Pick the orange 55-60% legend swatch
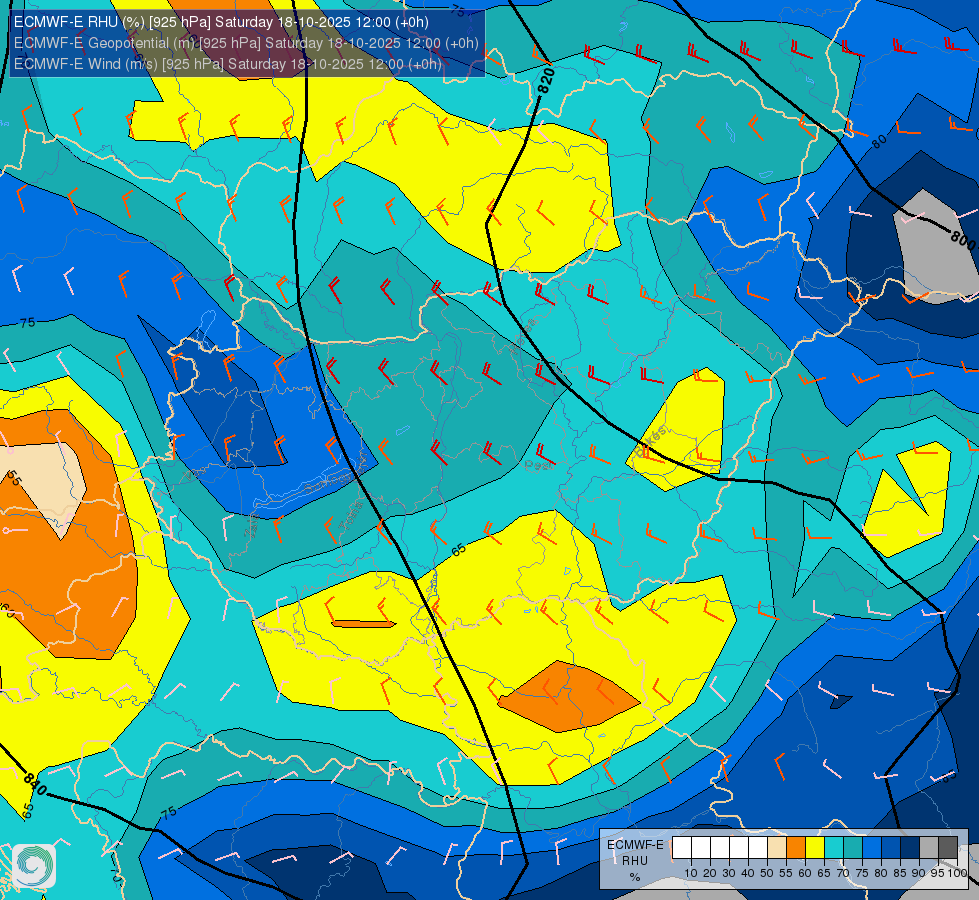Screen dimensions: 979x900 click(x=795, y=848)
